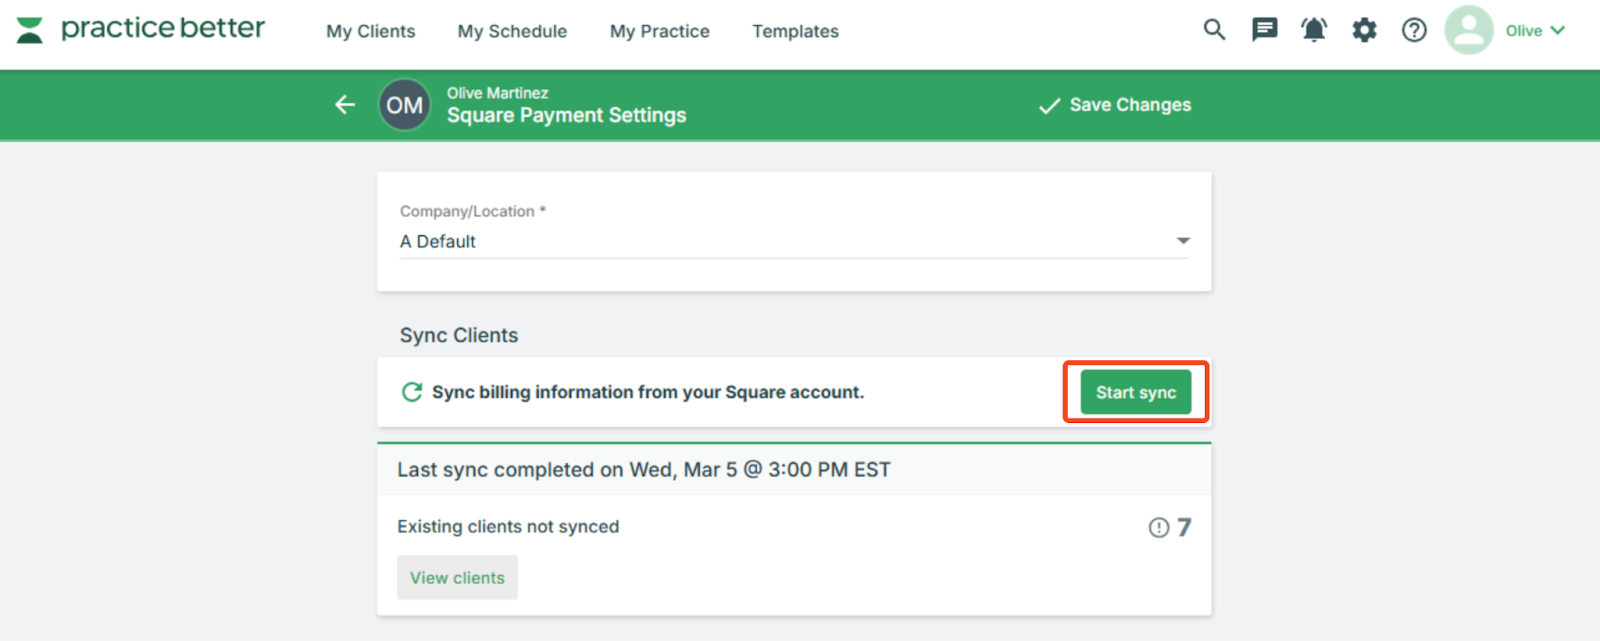The width and height of the screenshot is (1600, 641).
Task: Click the Olive profile picture
Action: pos(1469,30)
